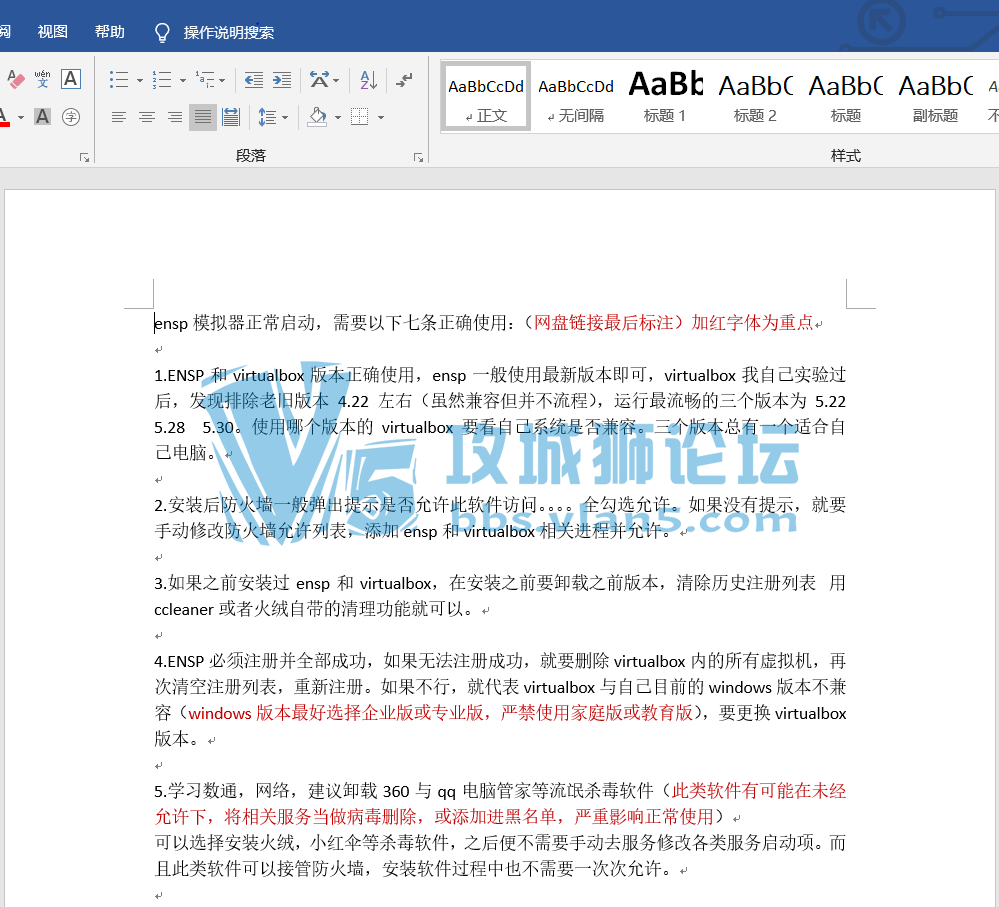
Task: Open the Font dialog launcher
Action: [x=84, y=157]
